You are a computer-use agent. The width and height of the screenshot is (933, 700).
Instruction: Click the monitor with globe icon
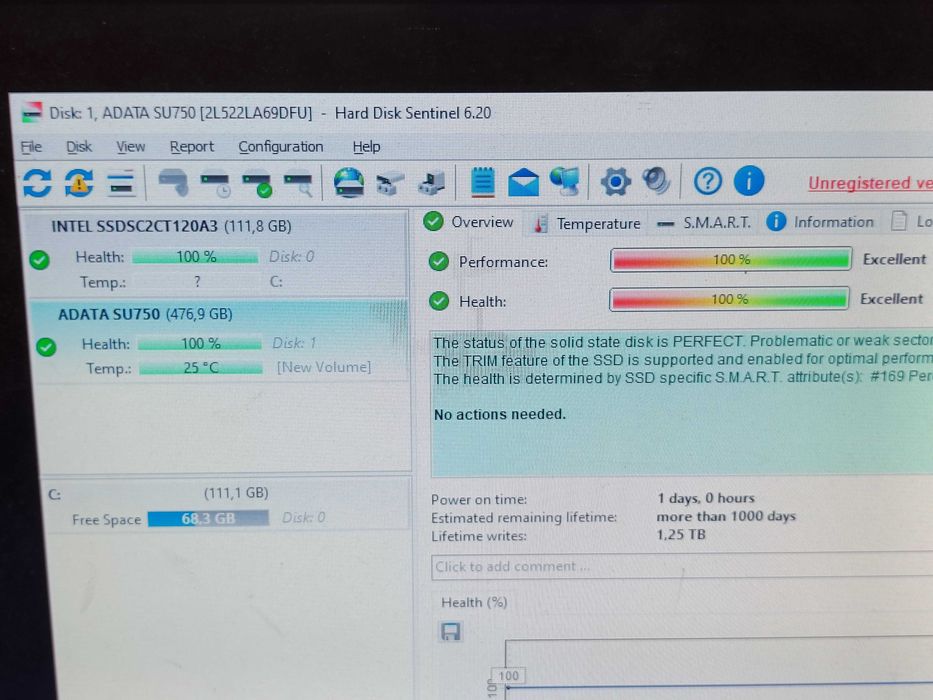[565, 181]
